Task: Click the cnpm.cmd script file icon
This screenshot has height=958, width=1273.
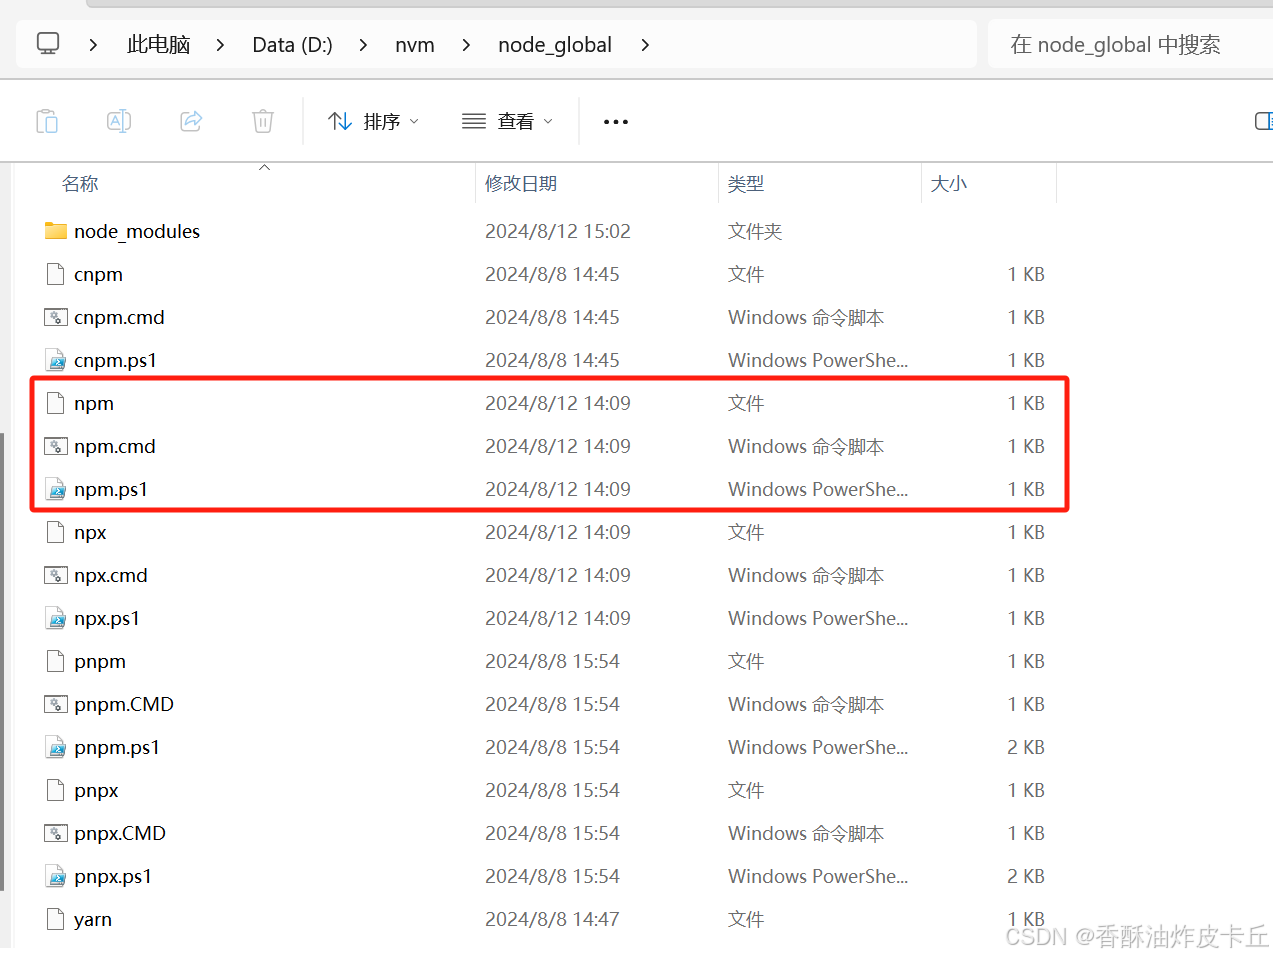Action: tap(56, 317)
